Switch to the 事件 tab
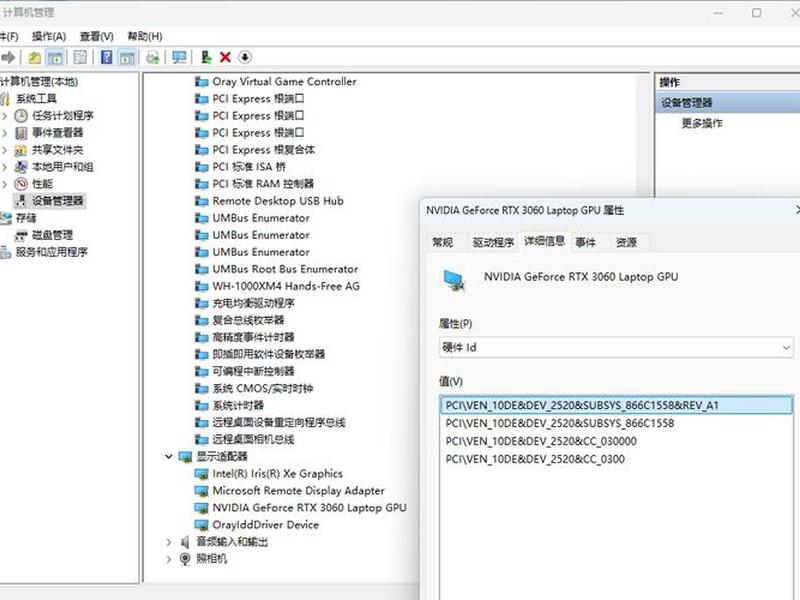800x600 pixels. [585, 242]
